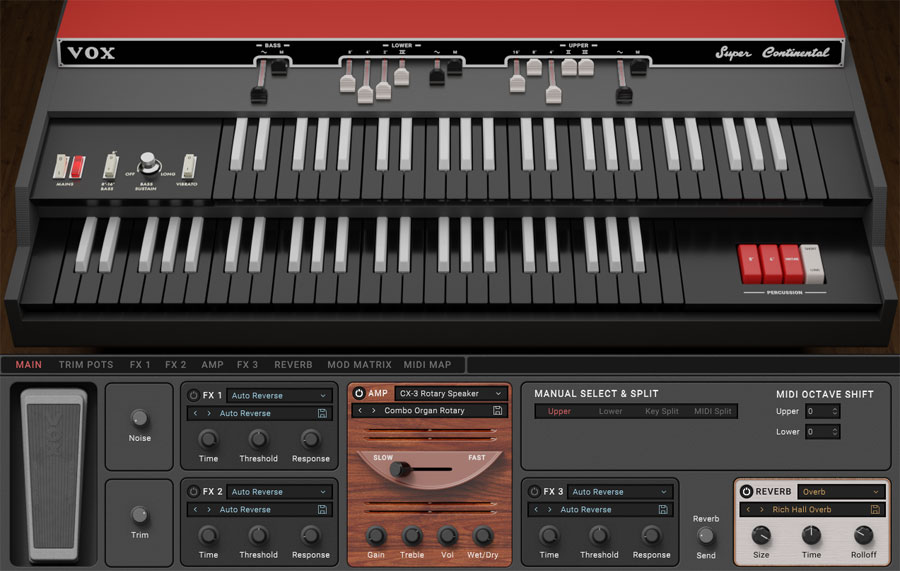The height and width of the screenshot is (571, 900).
Task: Open the FX 2 effect type dropdown
Action: (x=280, y=492)
